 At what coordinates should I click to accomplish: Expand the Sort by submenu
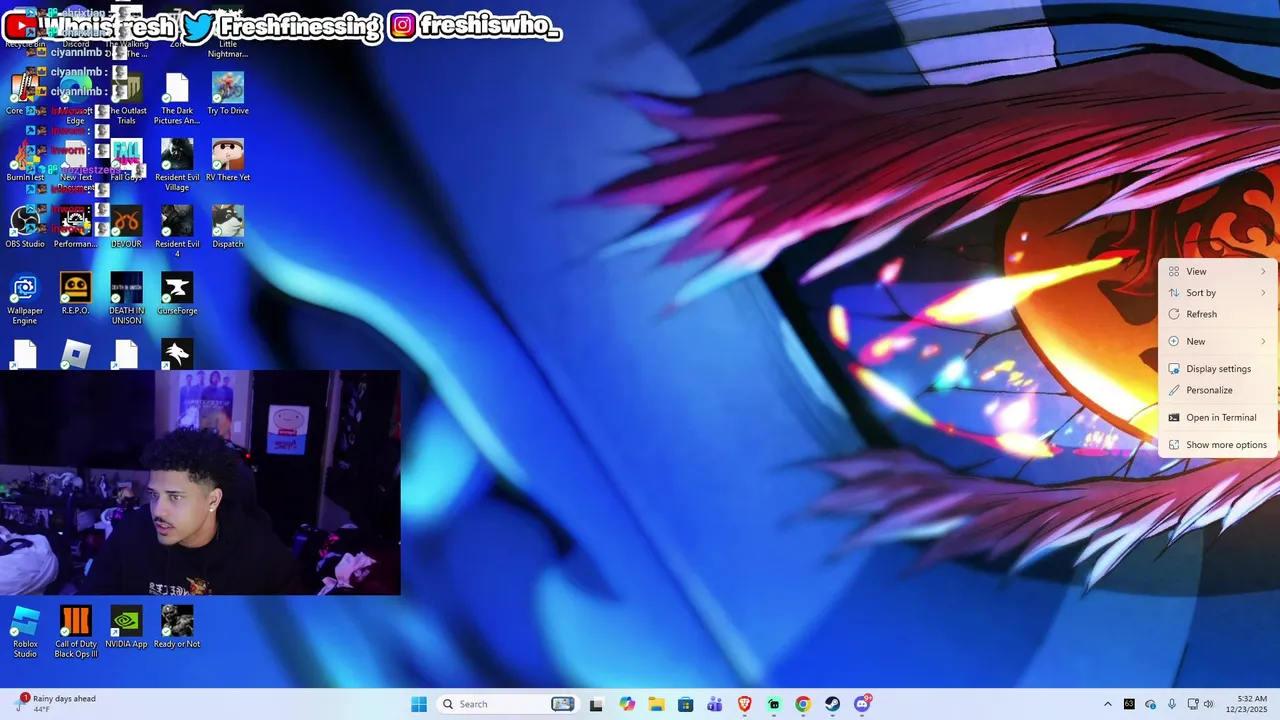(1218, 293)
